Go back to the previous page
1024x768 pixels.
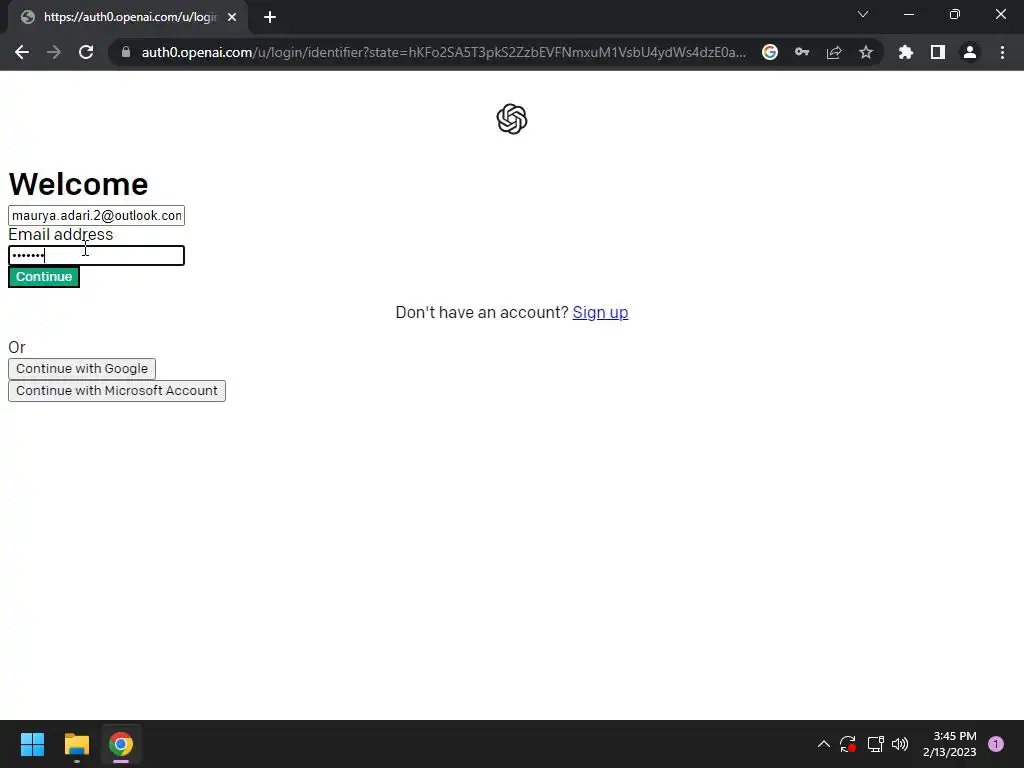(22, 52)
